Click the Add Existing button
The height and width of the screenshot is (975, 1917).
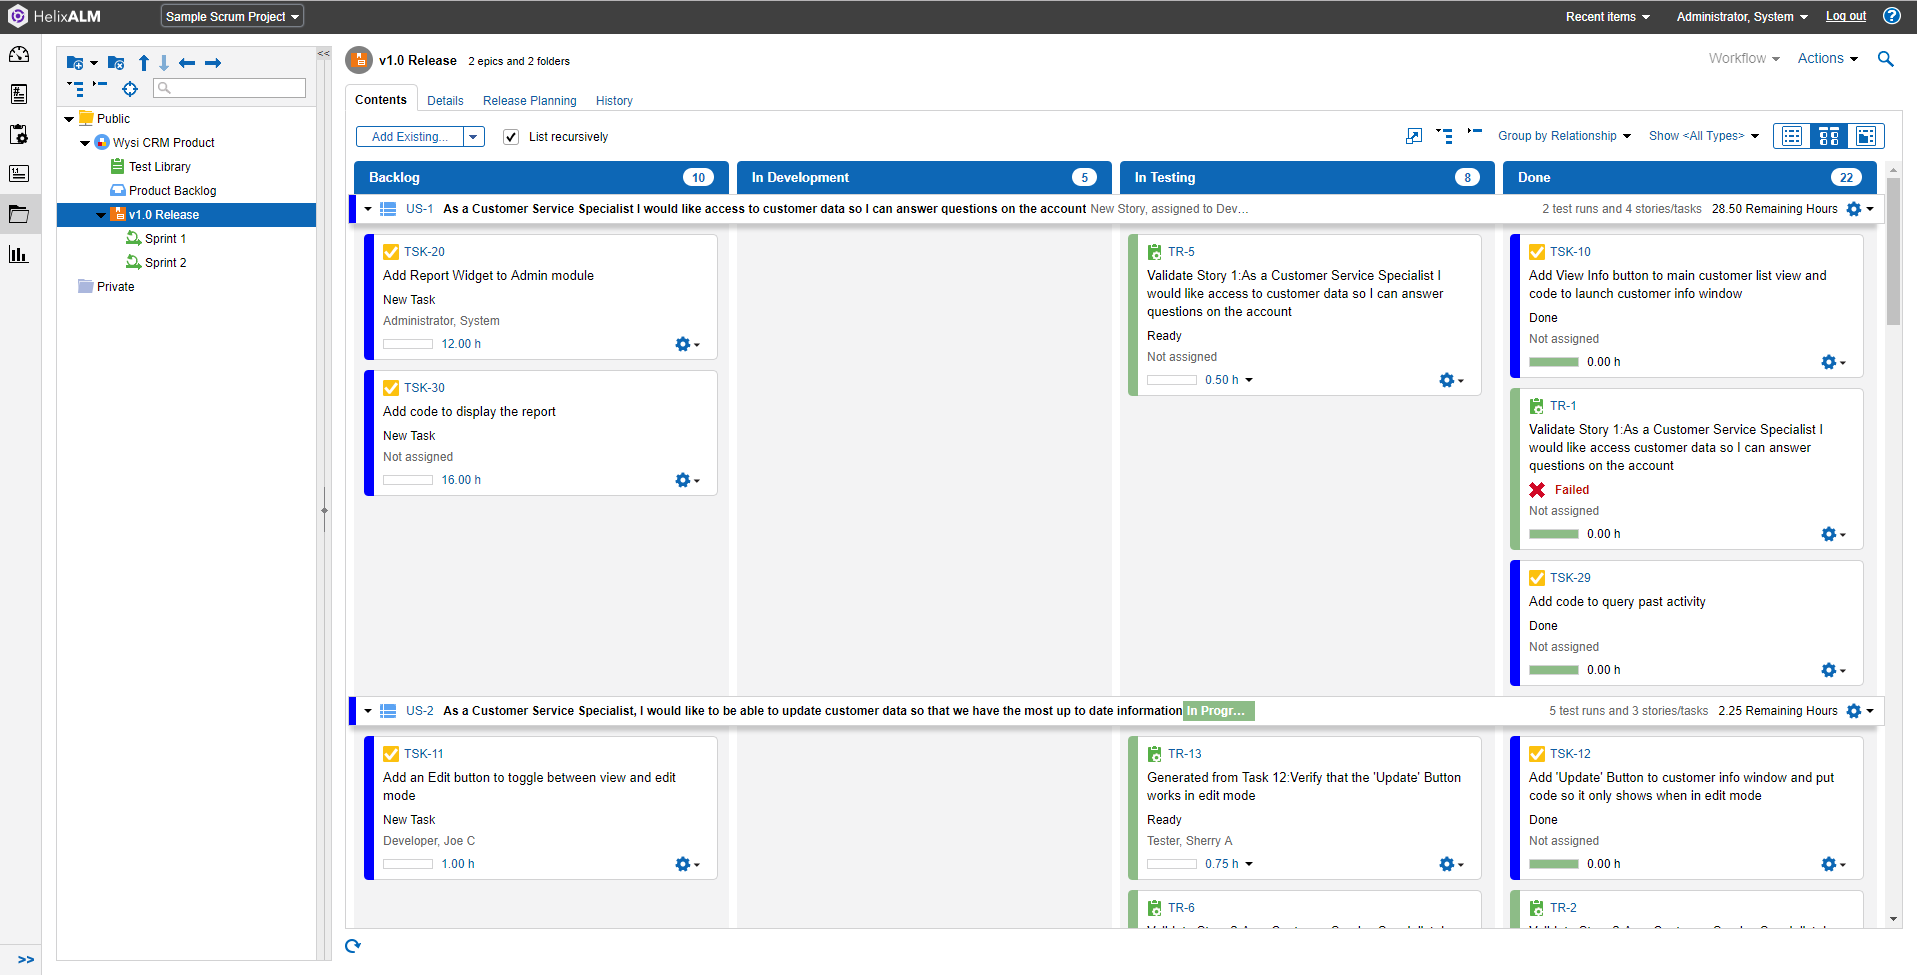410,137
